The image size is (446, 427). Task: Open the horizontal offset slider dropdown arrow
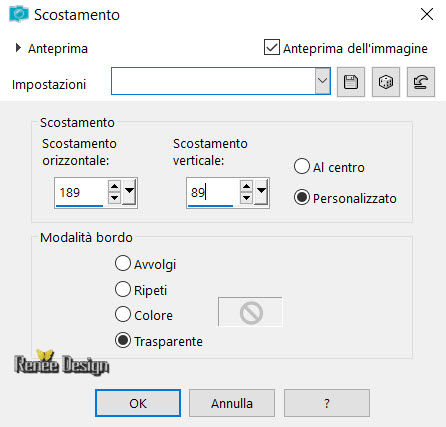click(x=129, y=192)
